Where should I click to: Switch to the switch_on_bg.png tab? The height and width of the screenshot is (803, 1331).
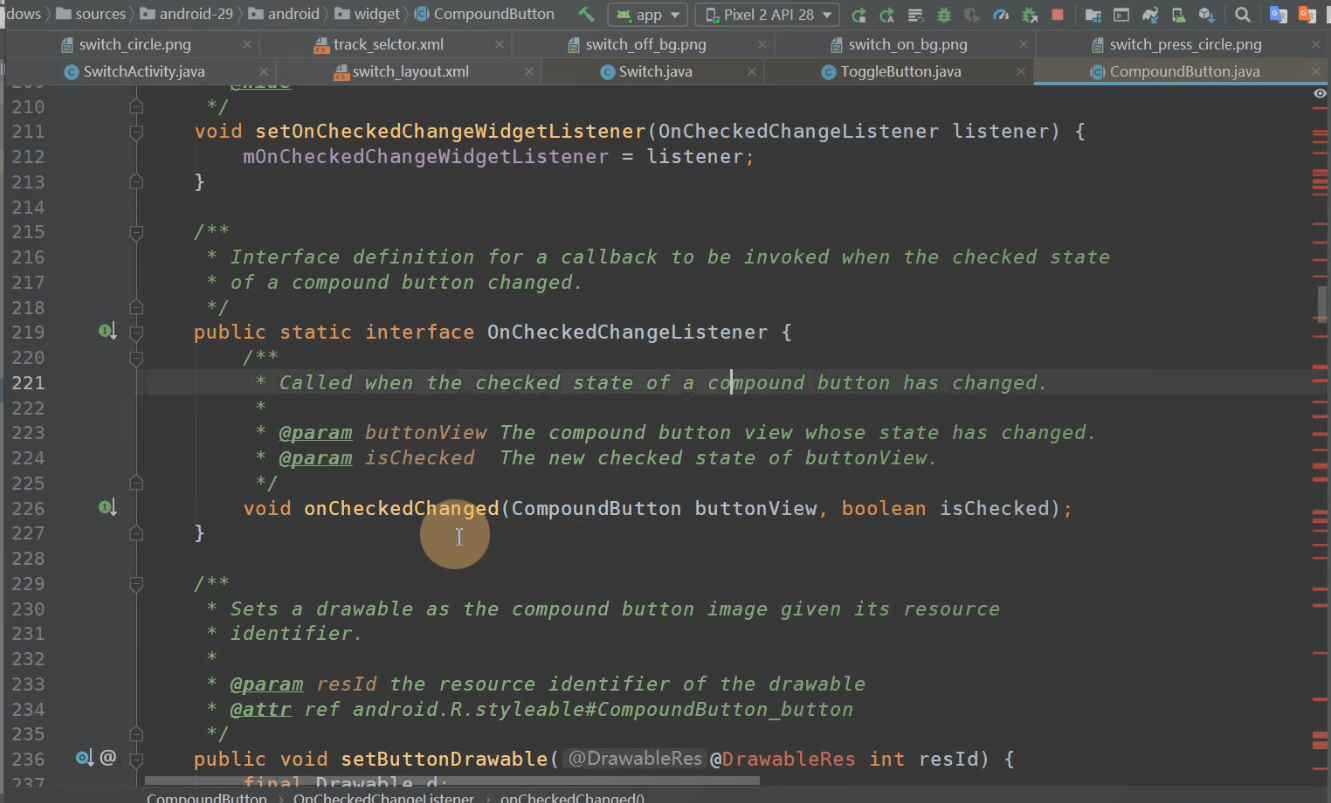click(x=906, y=45)
